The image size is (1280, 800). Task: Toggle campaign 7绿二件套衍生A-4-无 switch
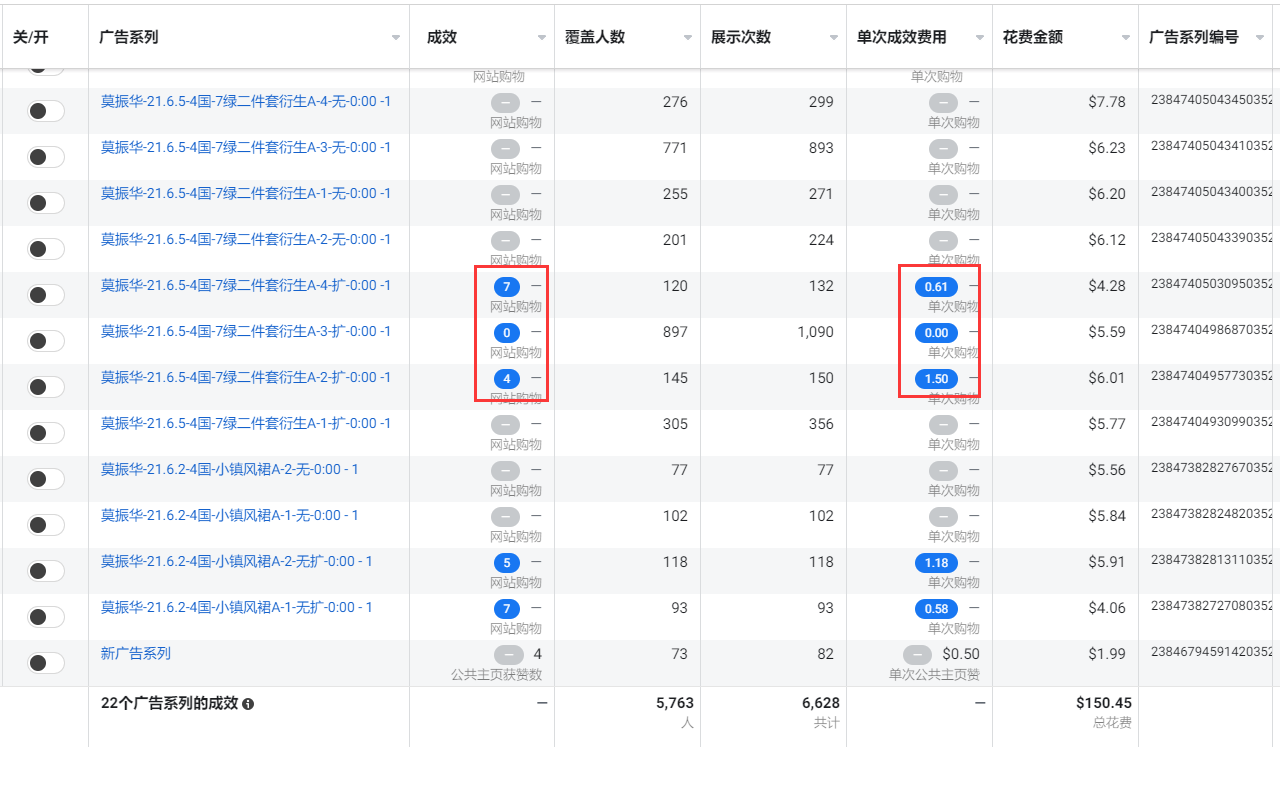pyautogui.click(x=46, y=111)
